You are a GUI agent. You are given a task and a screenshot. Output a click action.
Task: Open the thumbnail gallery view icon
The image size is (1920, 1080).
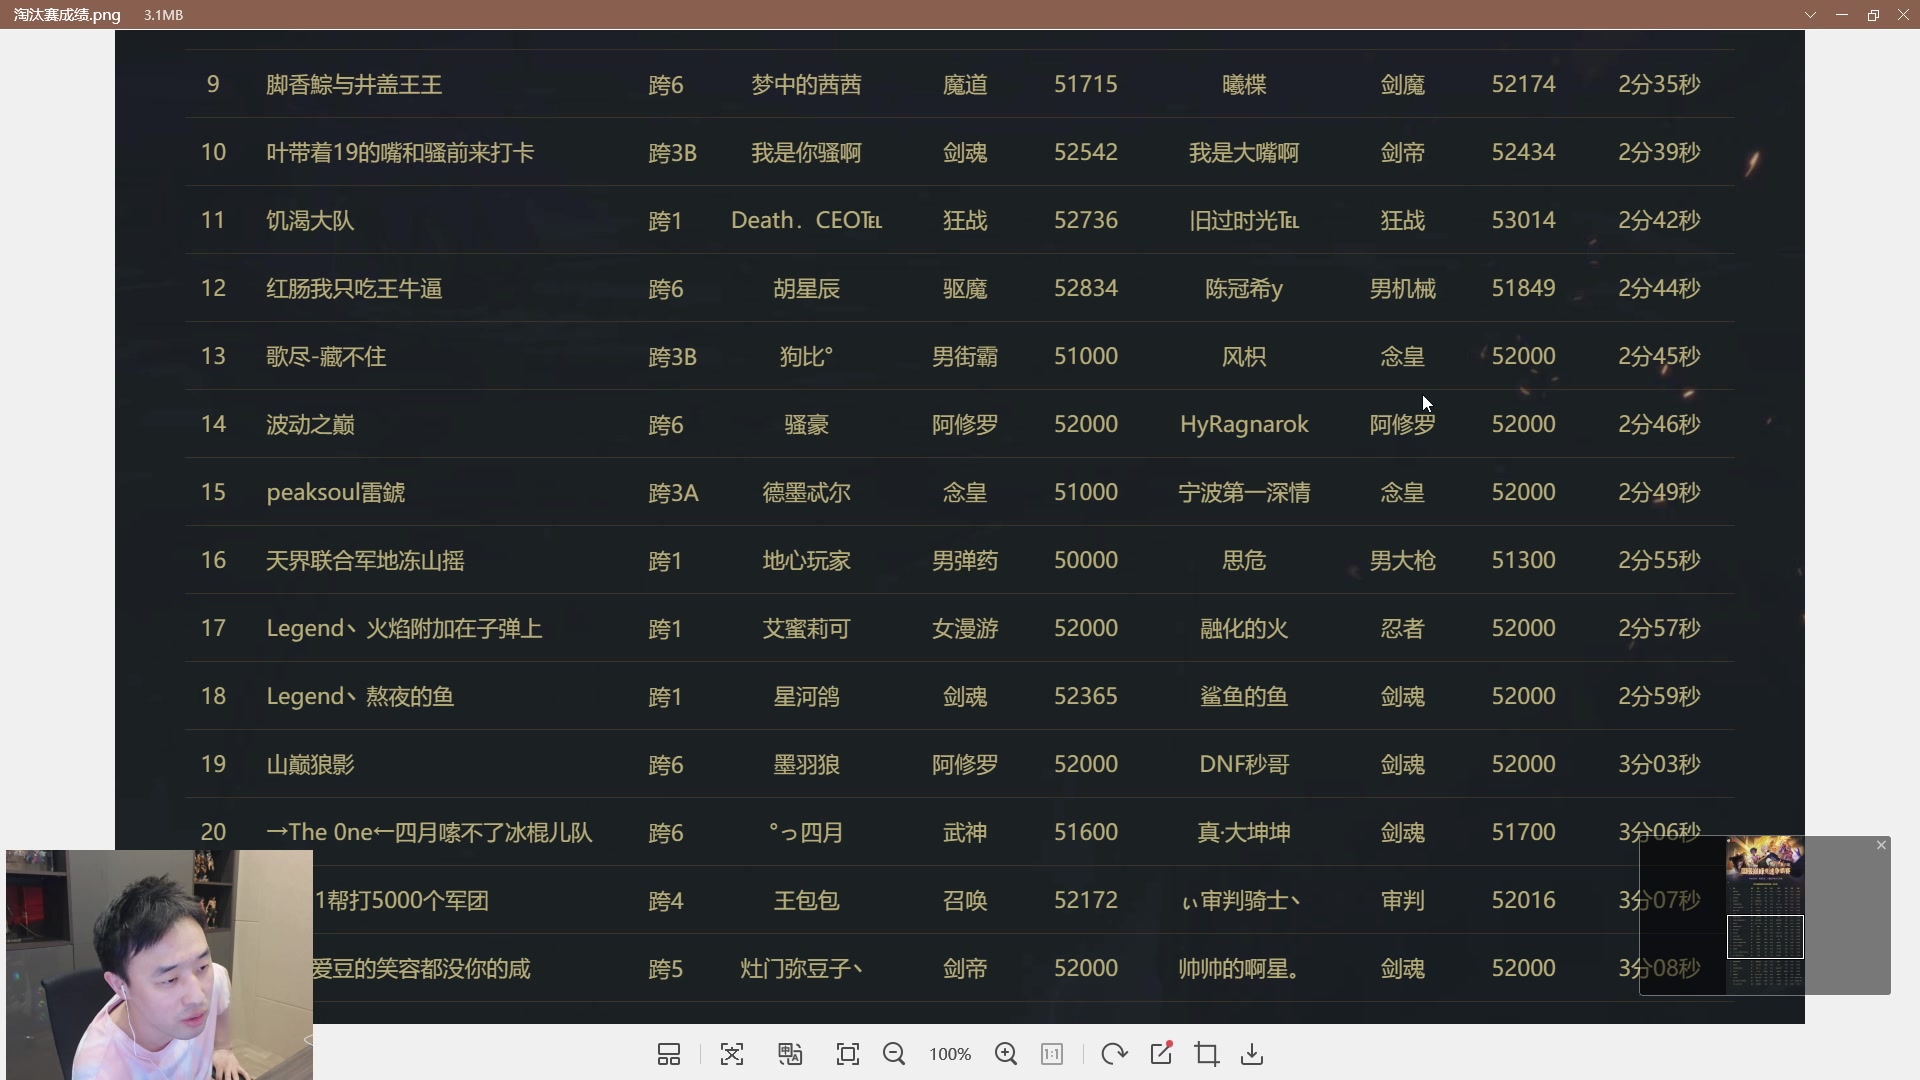click(x=668, y=1054)
